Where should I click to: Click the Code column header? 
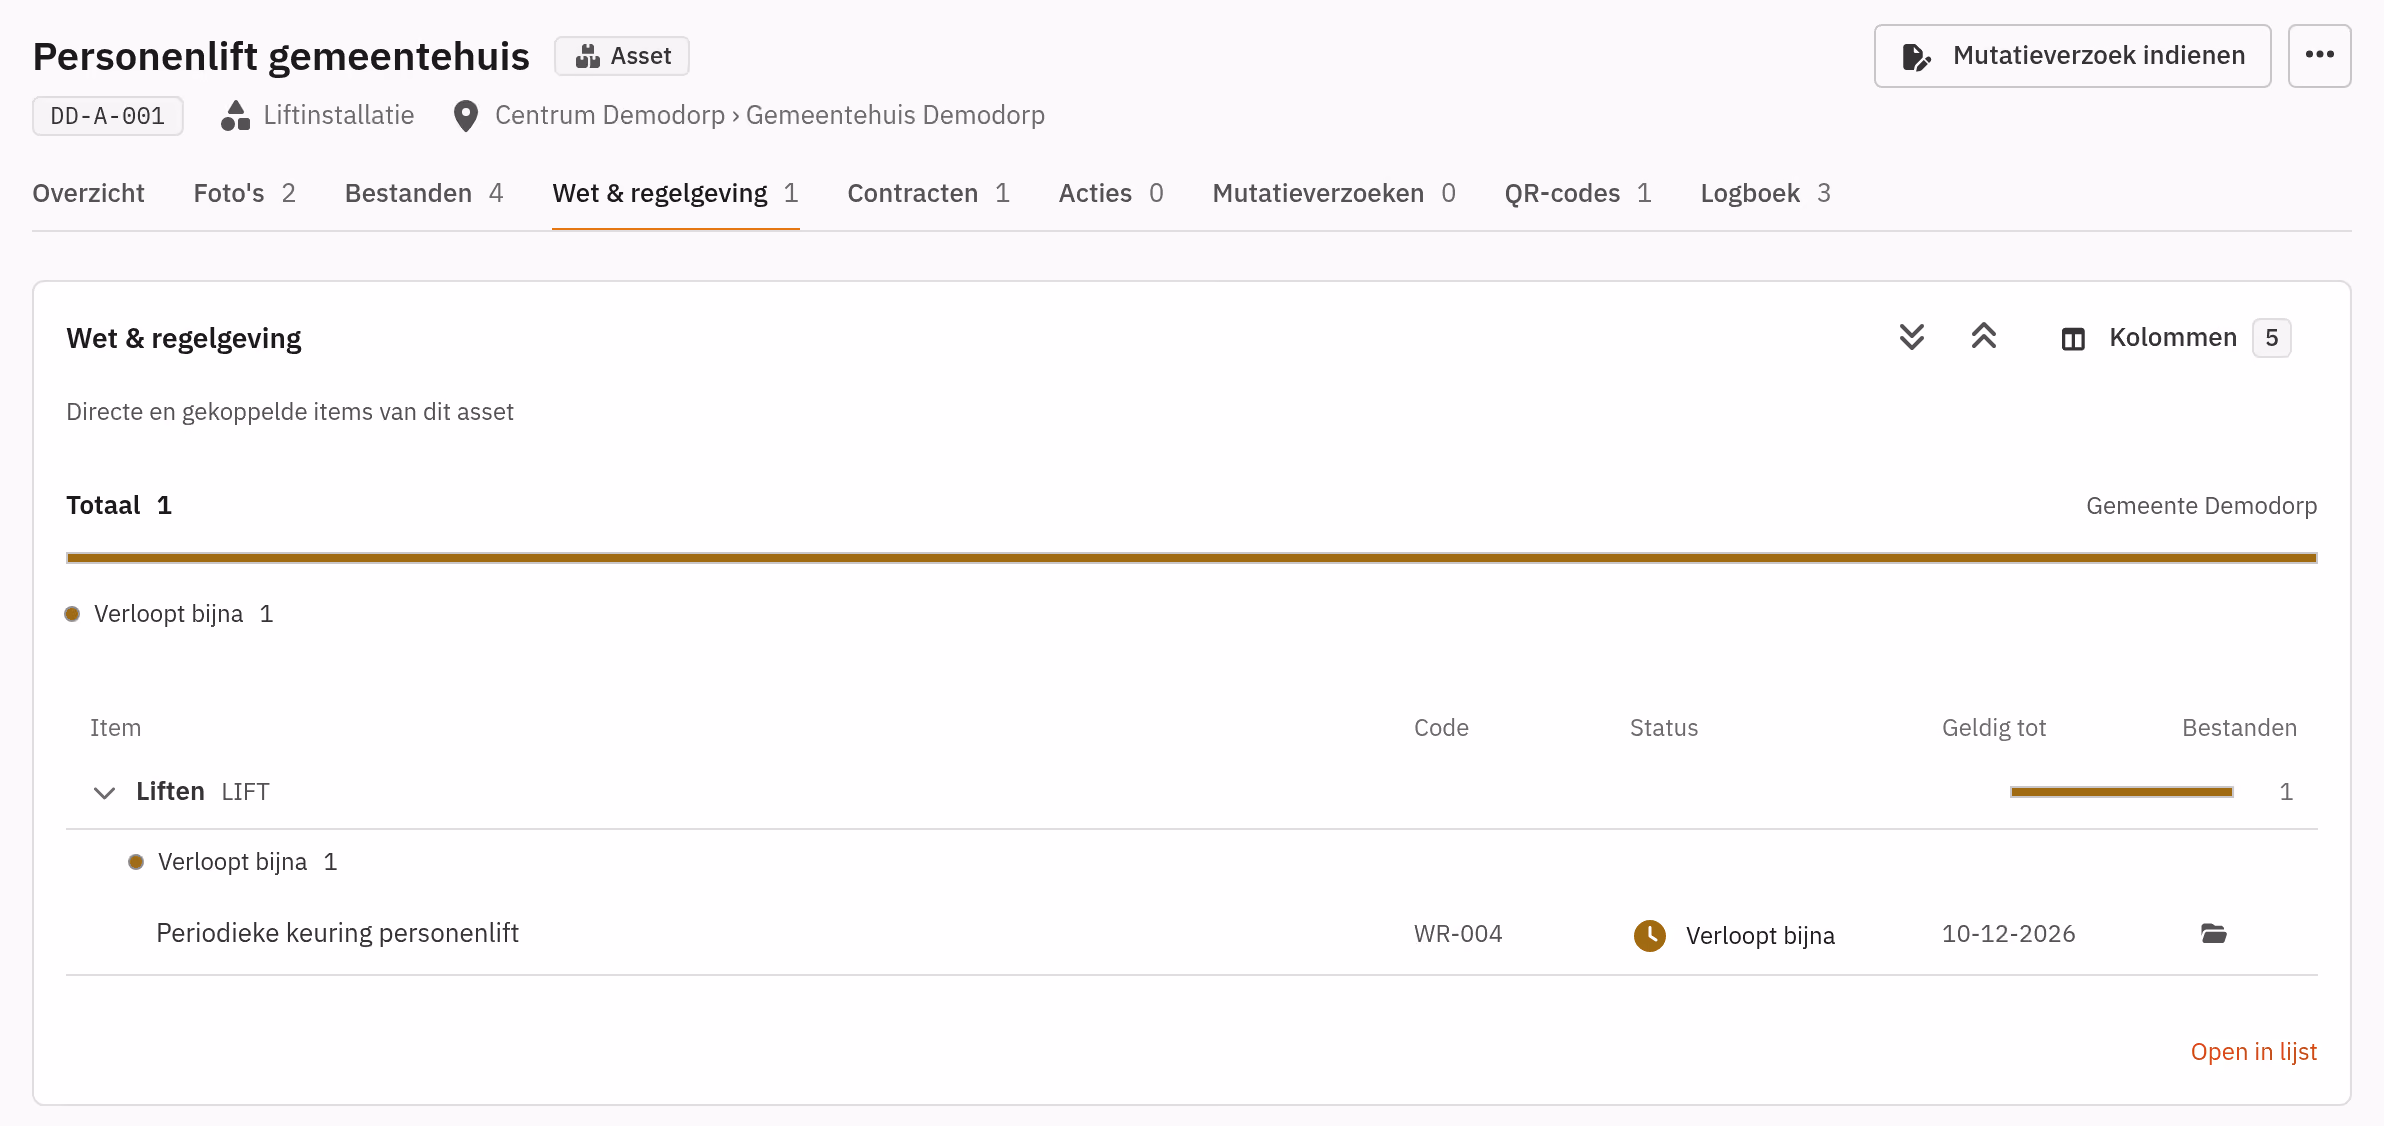1441,728
